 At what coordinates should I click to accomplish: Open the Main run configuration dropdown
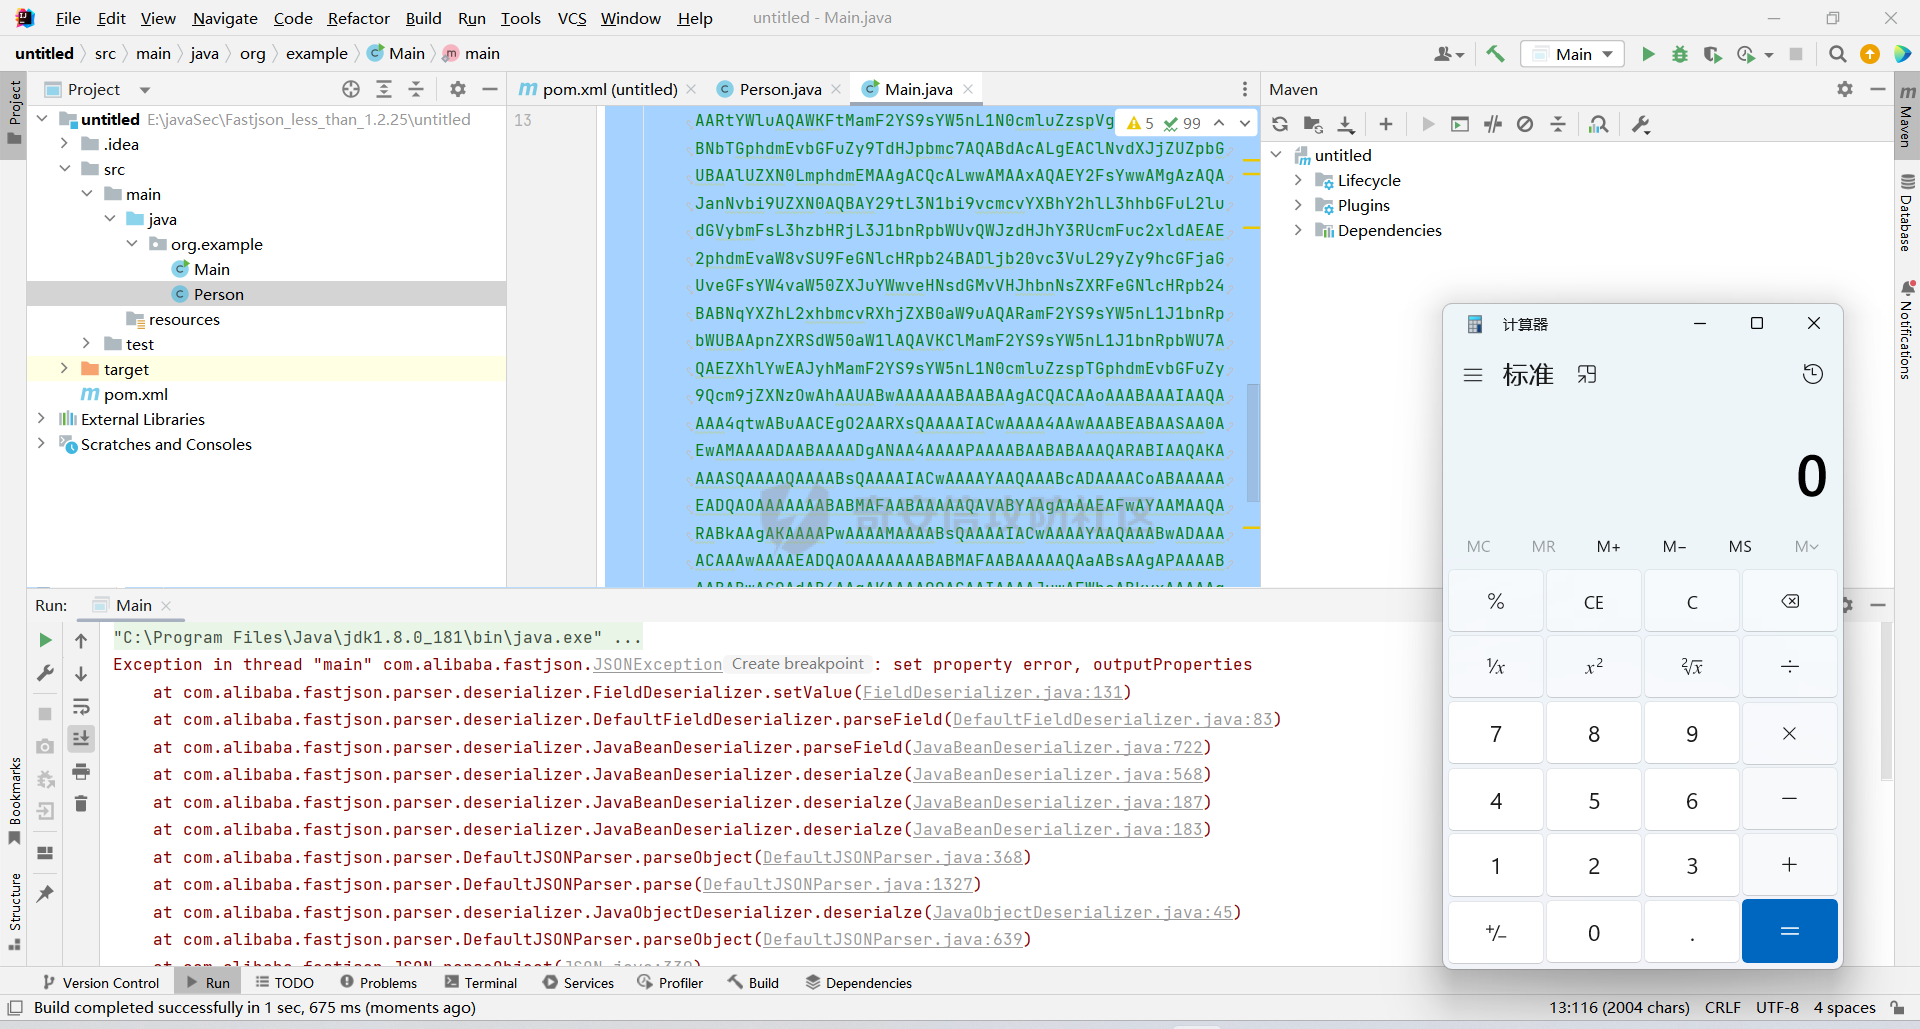click(1573, 54)
